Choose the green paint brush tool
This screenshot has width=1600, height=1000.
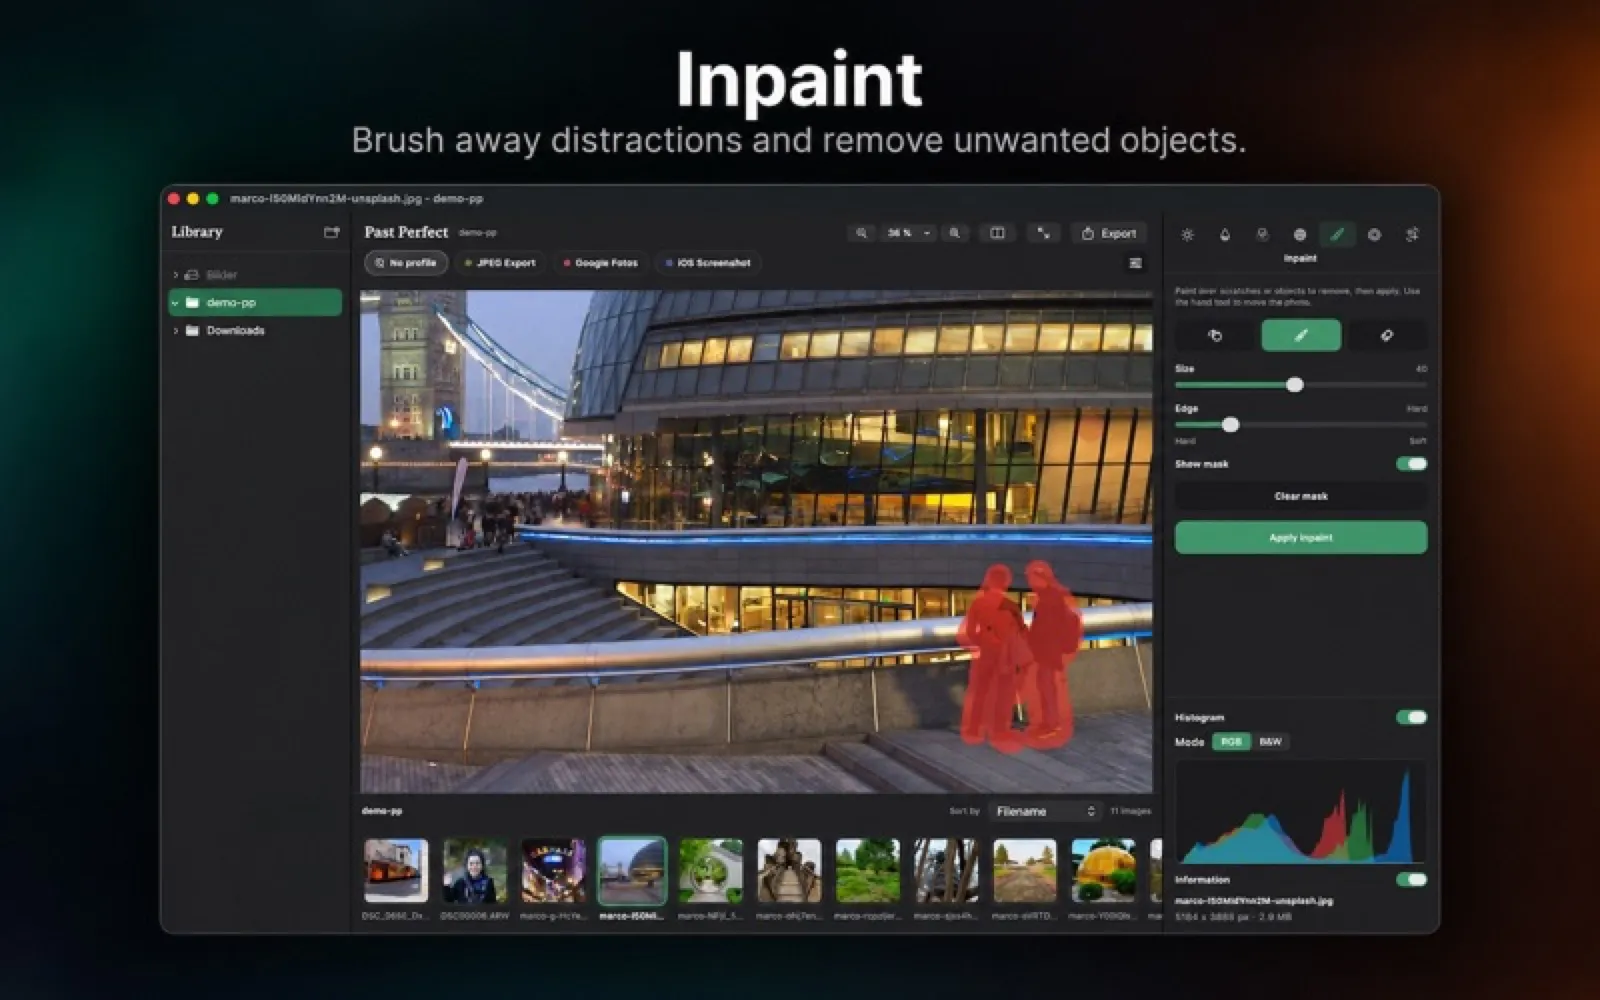coord(1301,336)
